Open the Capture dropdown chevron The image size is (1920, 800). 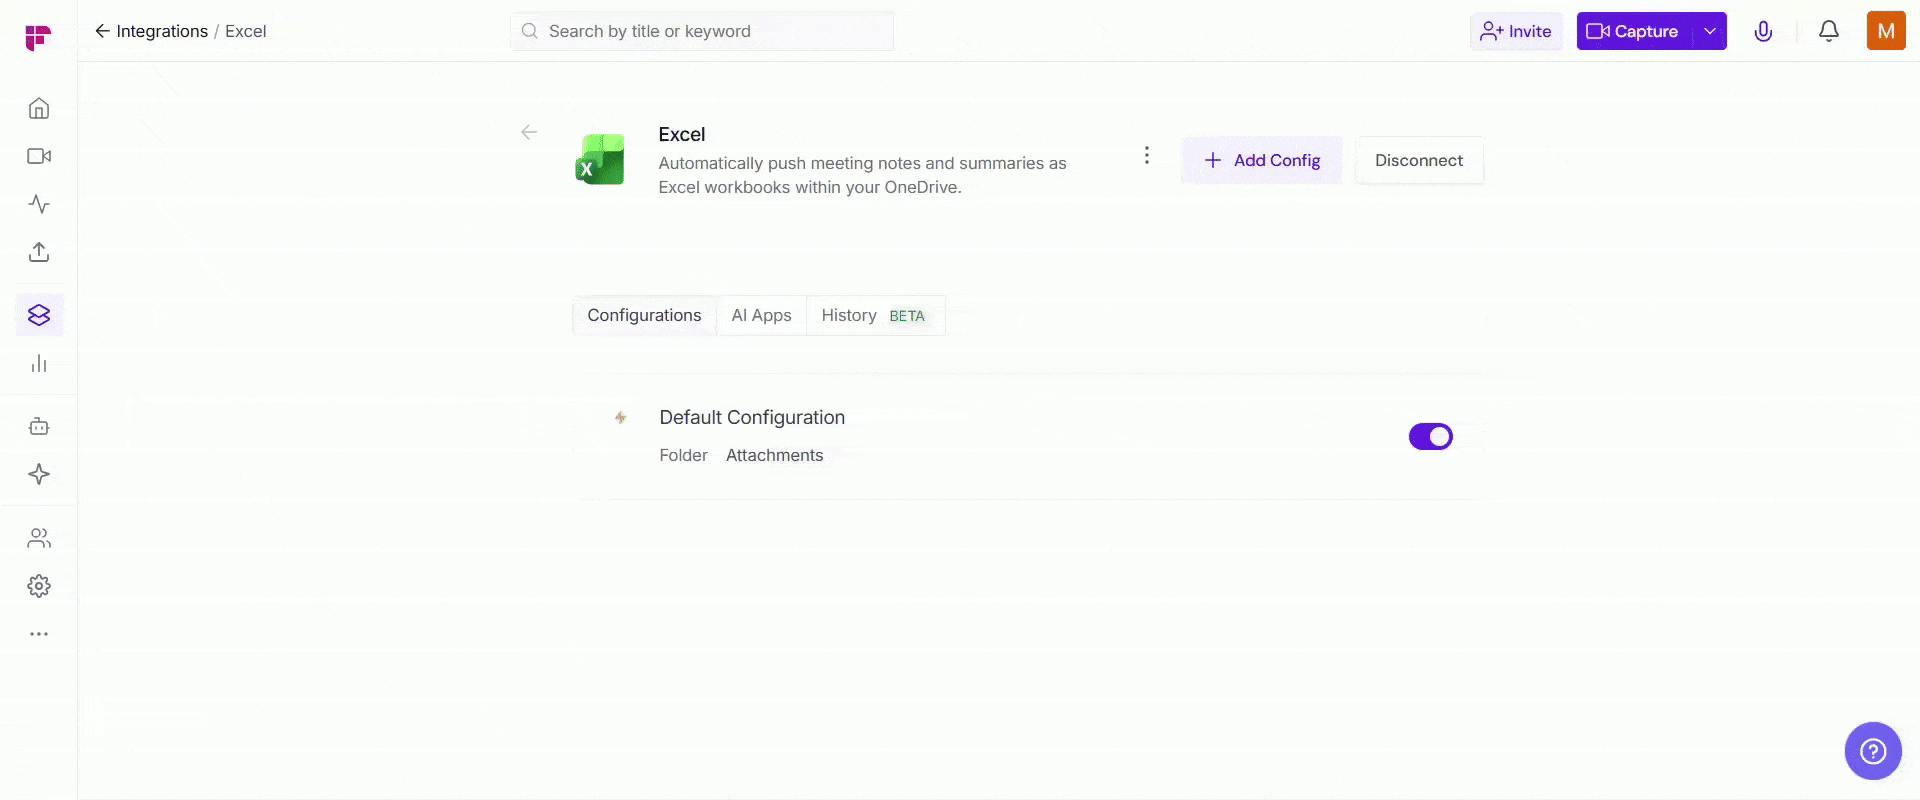pyautogui.click(x=1710, y=31)
